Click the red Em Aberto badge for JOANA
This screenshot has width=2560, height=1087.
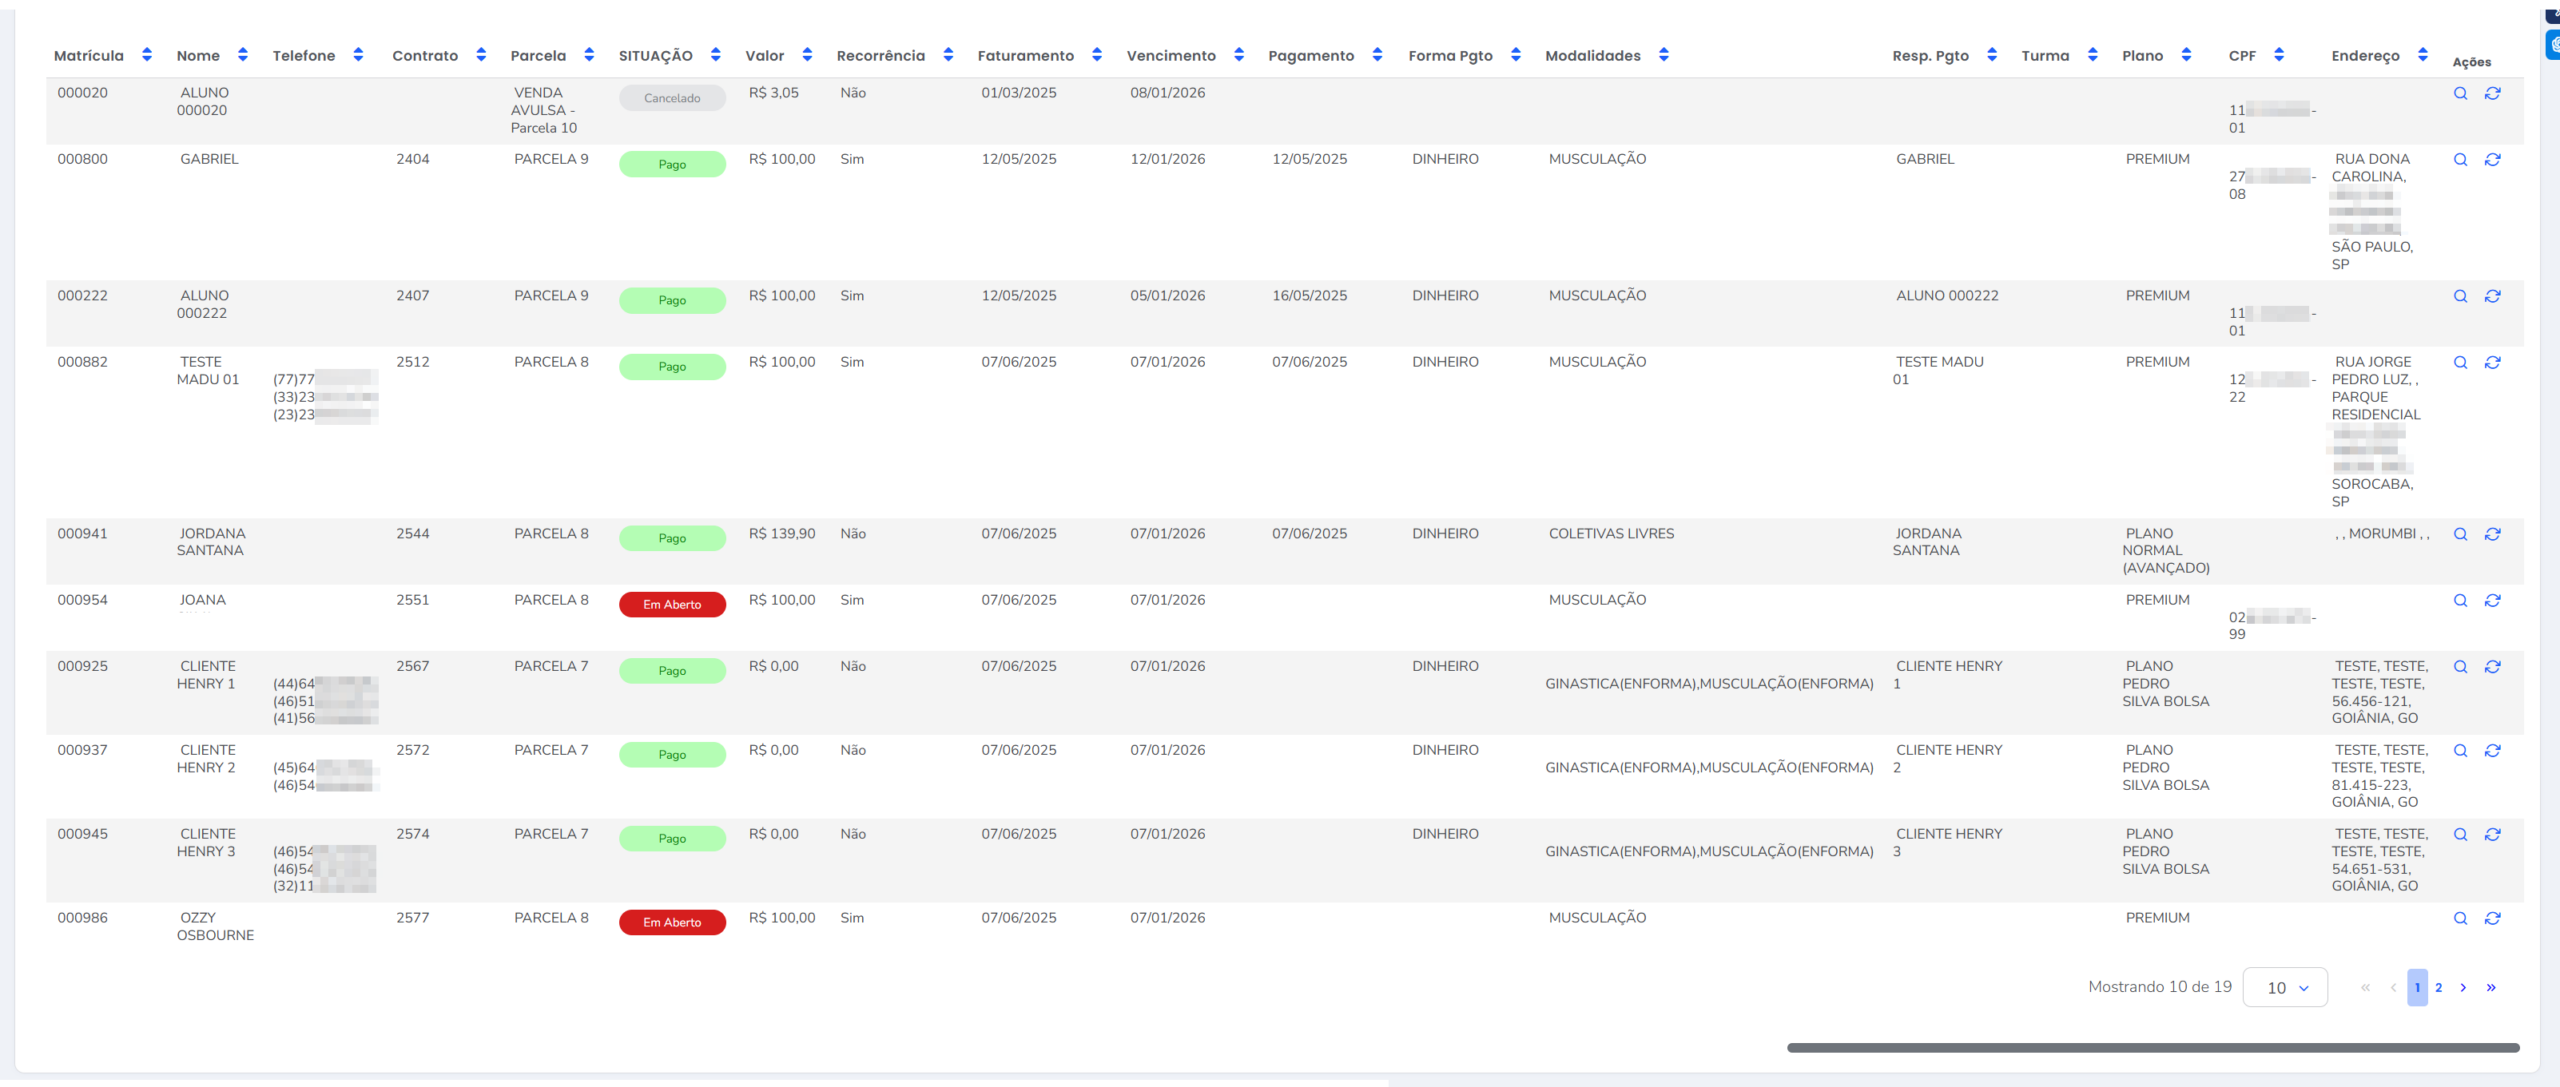pyautogui.click(x=672, y=605)
